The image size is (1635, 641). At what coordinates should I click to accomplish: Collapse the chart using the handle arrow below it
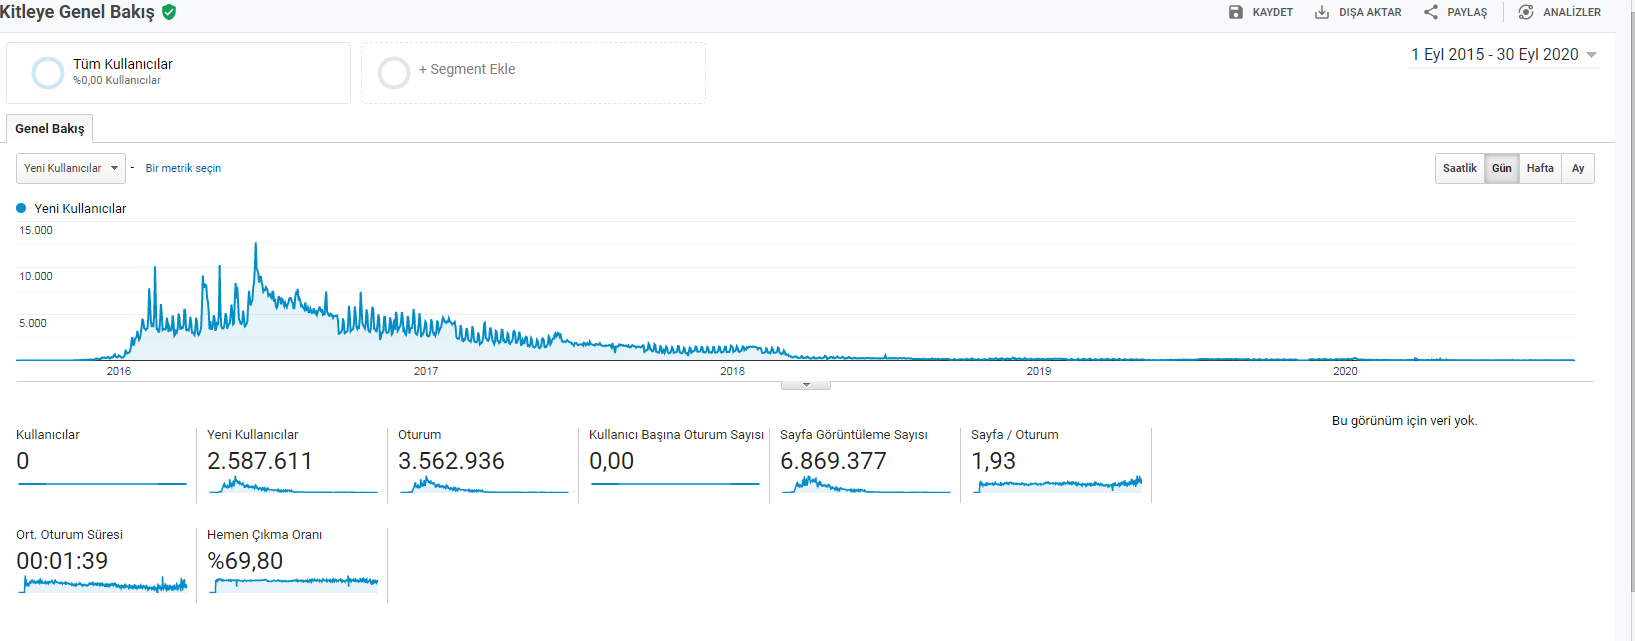pyautogui.click(x=806, y=385)
